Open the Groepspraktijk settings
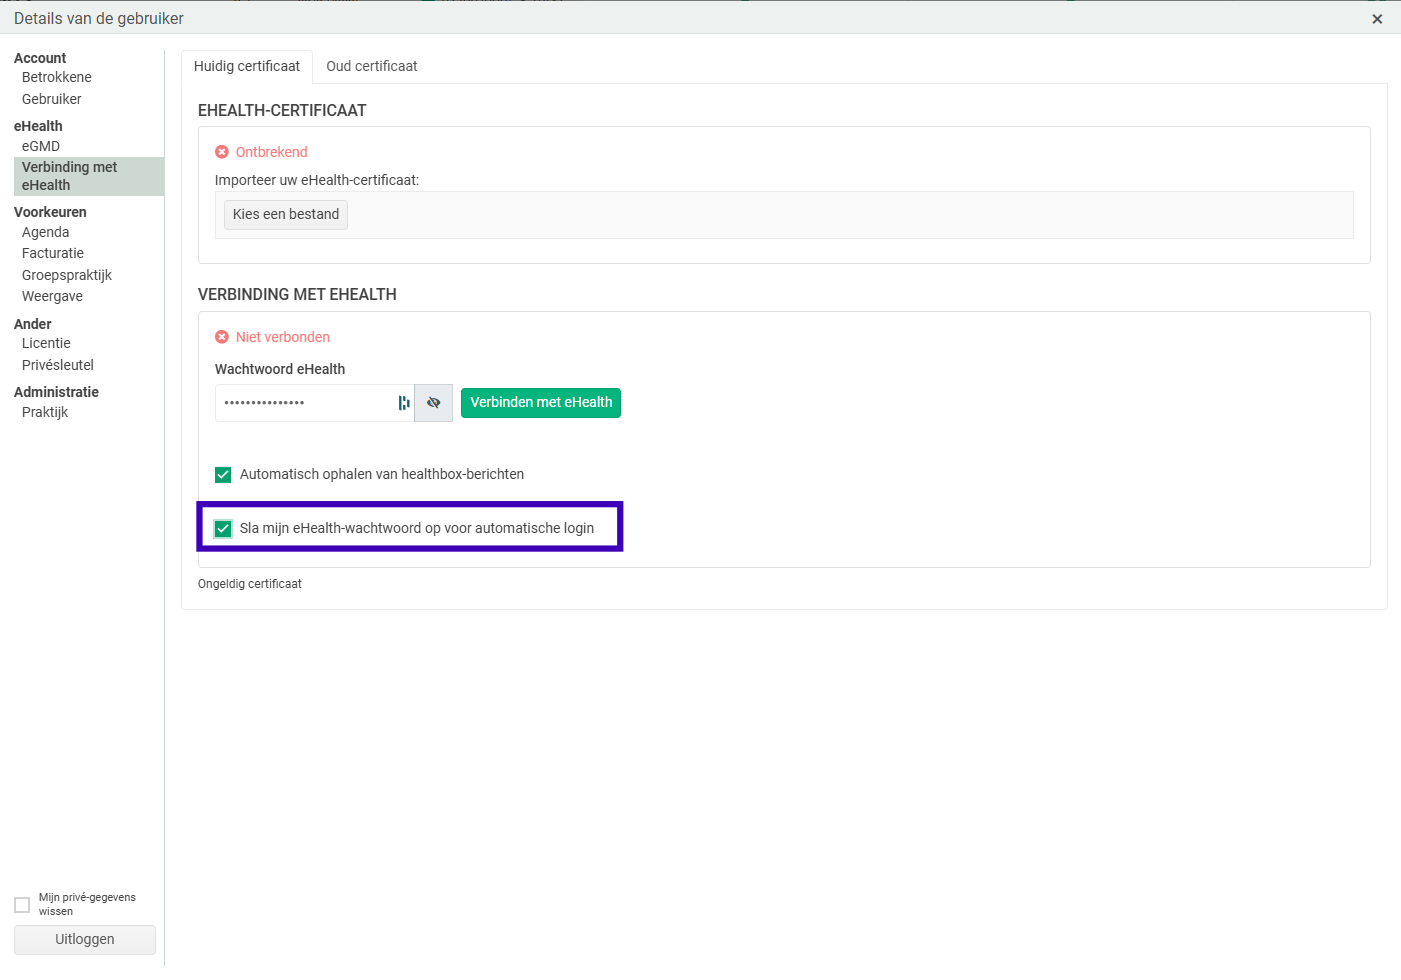The width and height of the screenshot is (1401, 980). (x=67, y=275)
